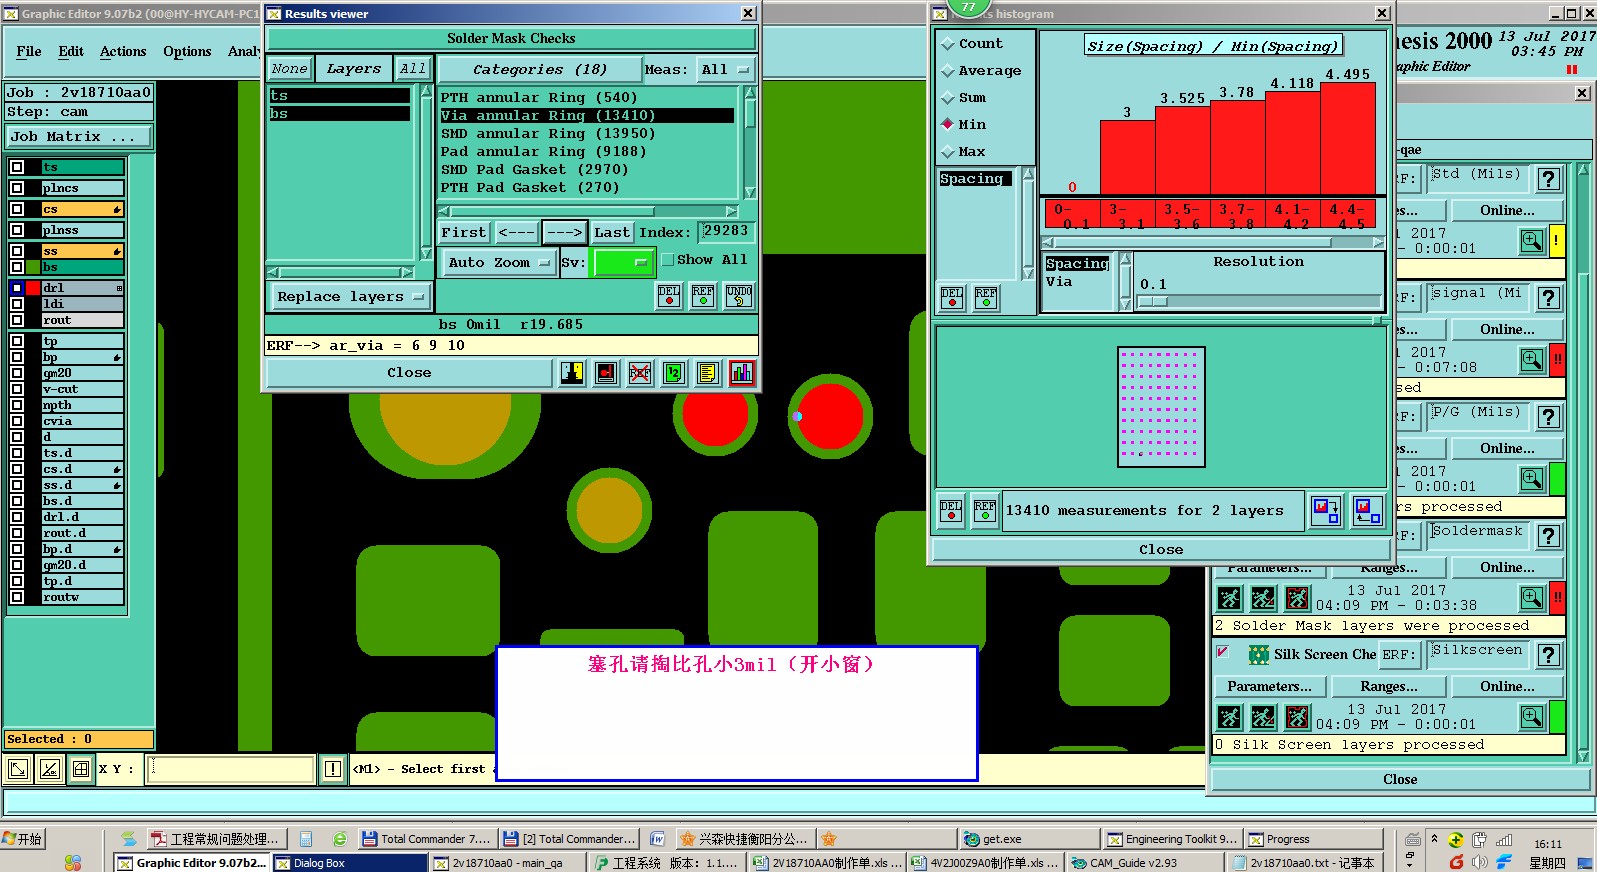1597x872 pixels.
Task: Click help question mark next to Soldermask ERF
Action: pyautogui.click(x=1548, y=536)
